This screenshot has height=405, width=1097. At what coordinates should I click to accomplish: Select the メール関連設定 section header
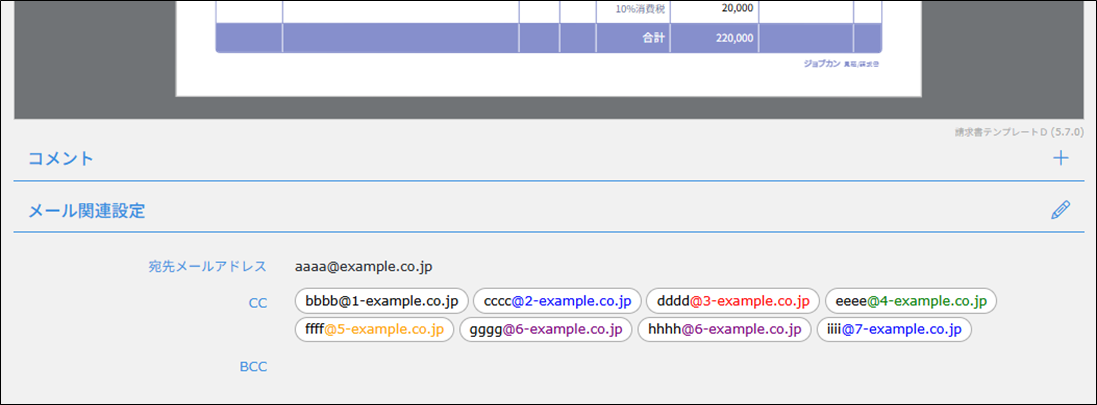[x=86, y=211]
